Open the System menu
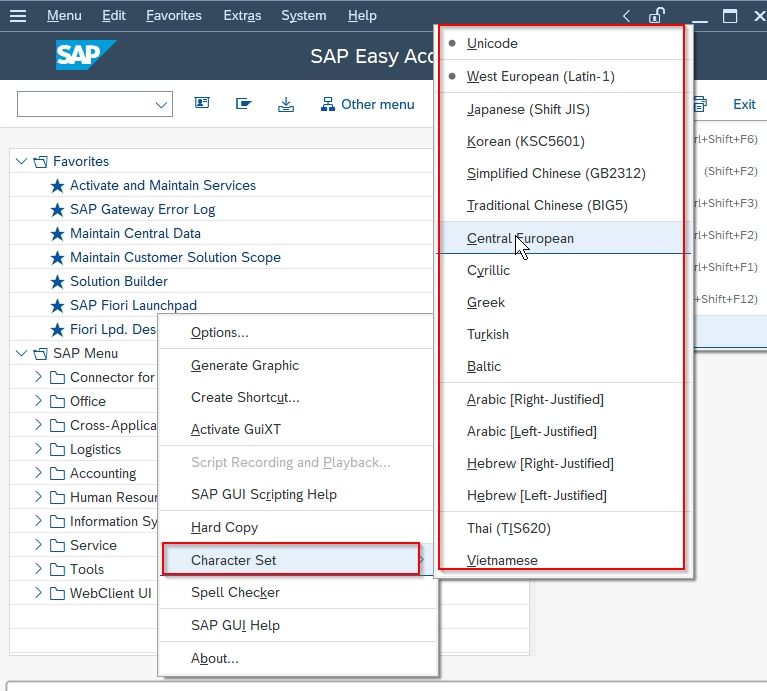This screenshot has width=767, height=691. 303,16
